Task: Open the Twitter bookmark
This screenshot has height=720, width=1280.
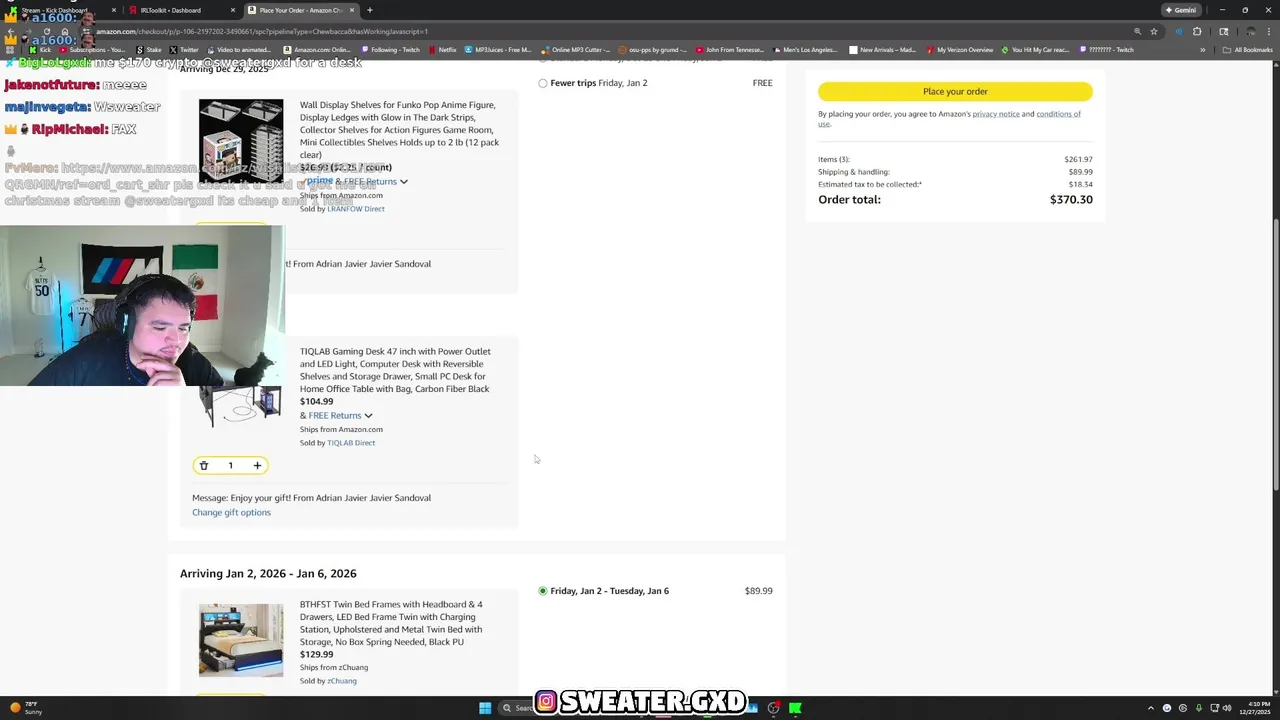Action: pyautogui.click(x=183, y=50)
